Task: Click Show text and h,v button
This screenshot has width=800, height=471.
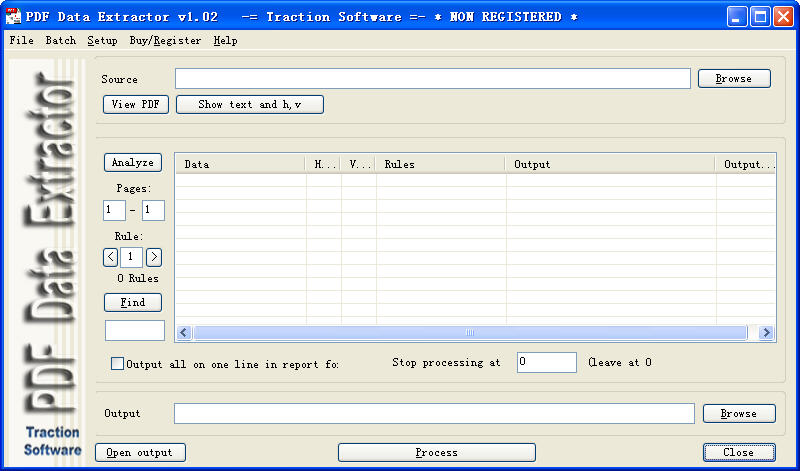Action: 250,105
